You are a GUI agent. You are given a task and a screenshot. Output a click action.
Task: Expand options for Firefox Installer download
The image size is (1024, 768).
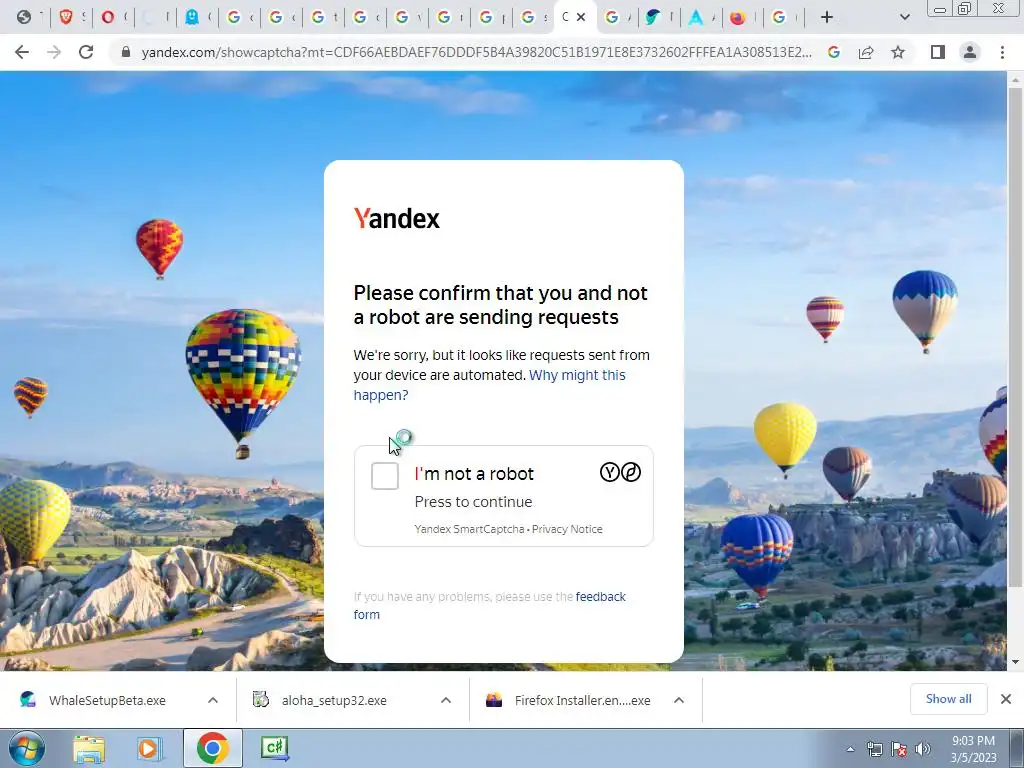679,700
